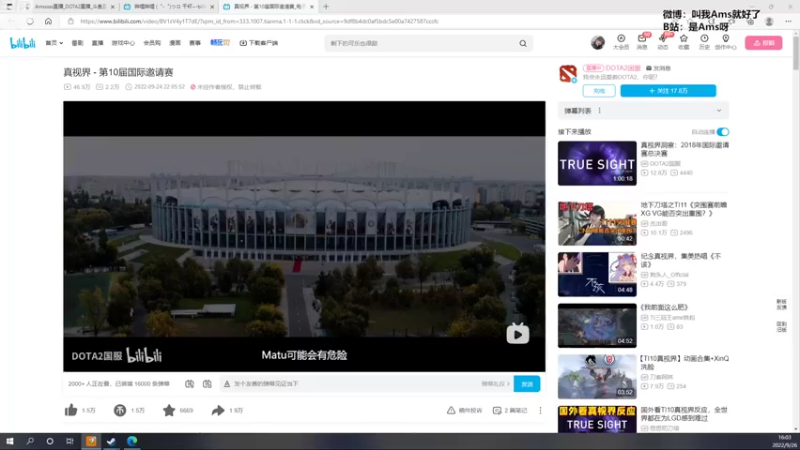Open 稿件投诉 report icon
This screenshot has width=800, height=450.
coord(451,410)
